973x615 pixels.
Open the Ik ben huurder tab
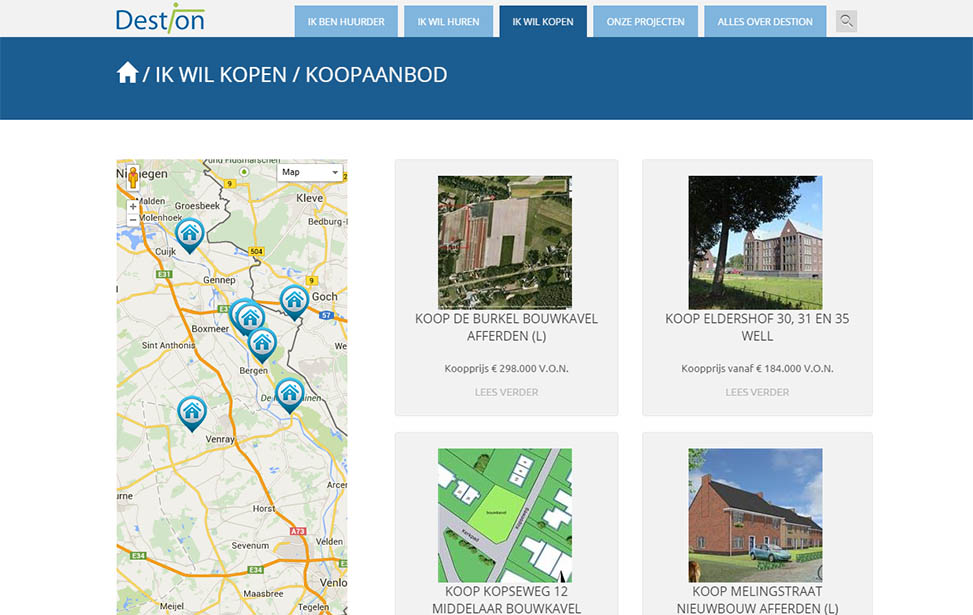[346, 21]
